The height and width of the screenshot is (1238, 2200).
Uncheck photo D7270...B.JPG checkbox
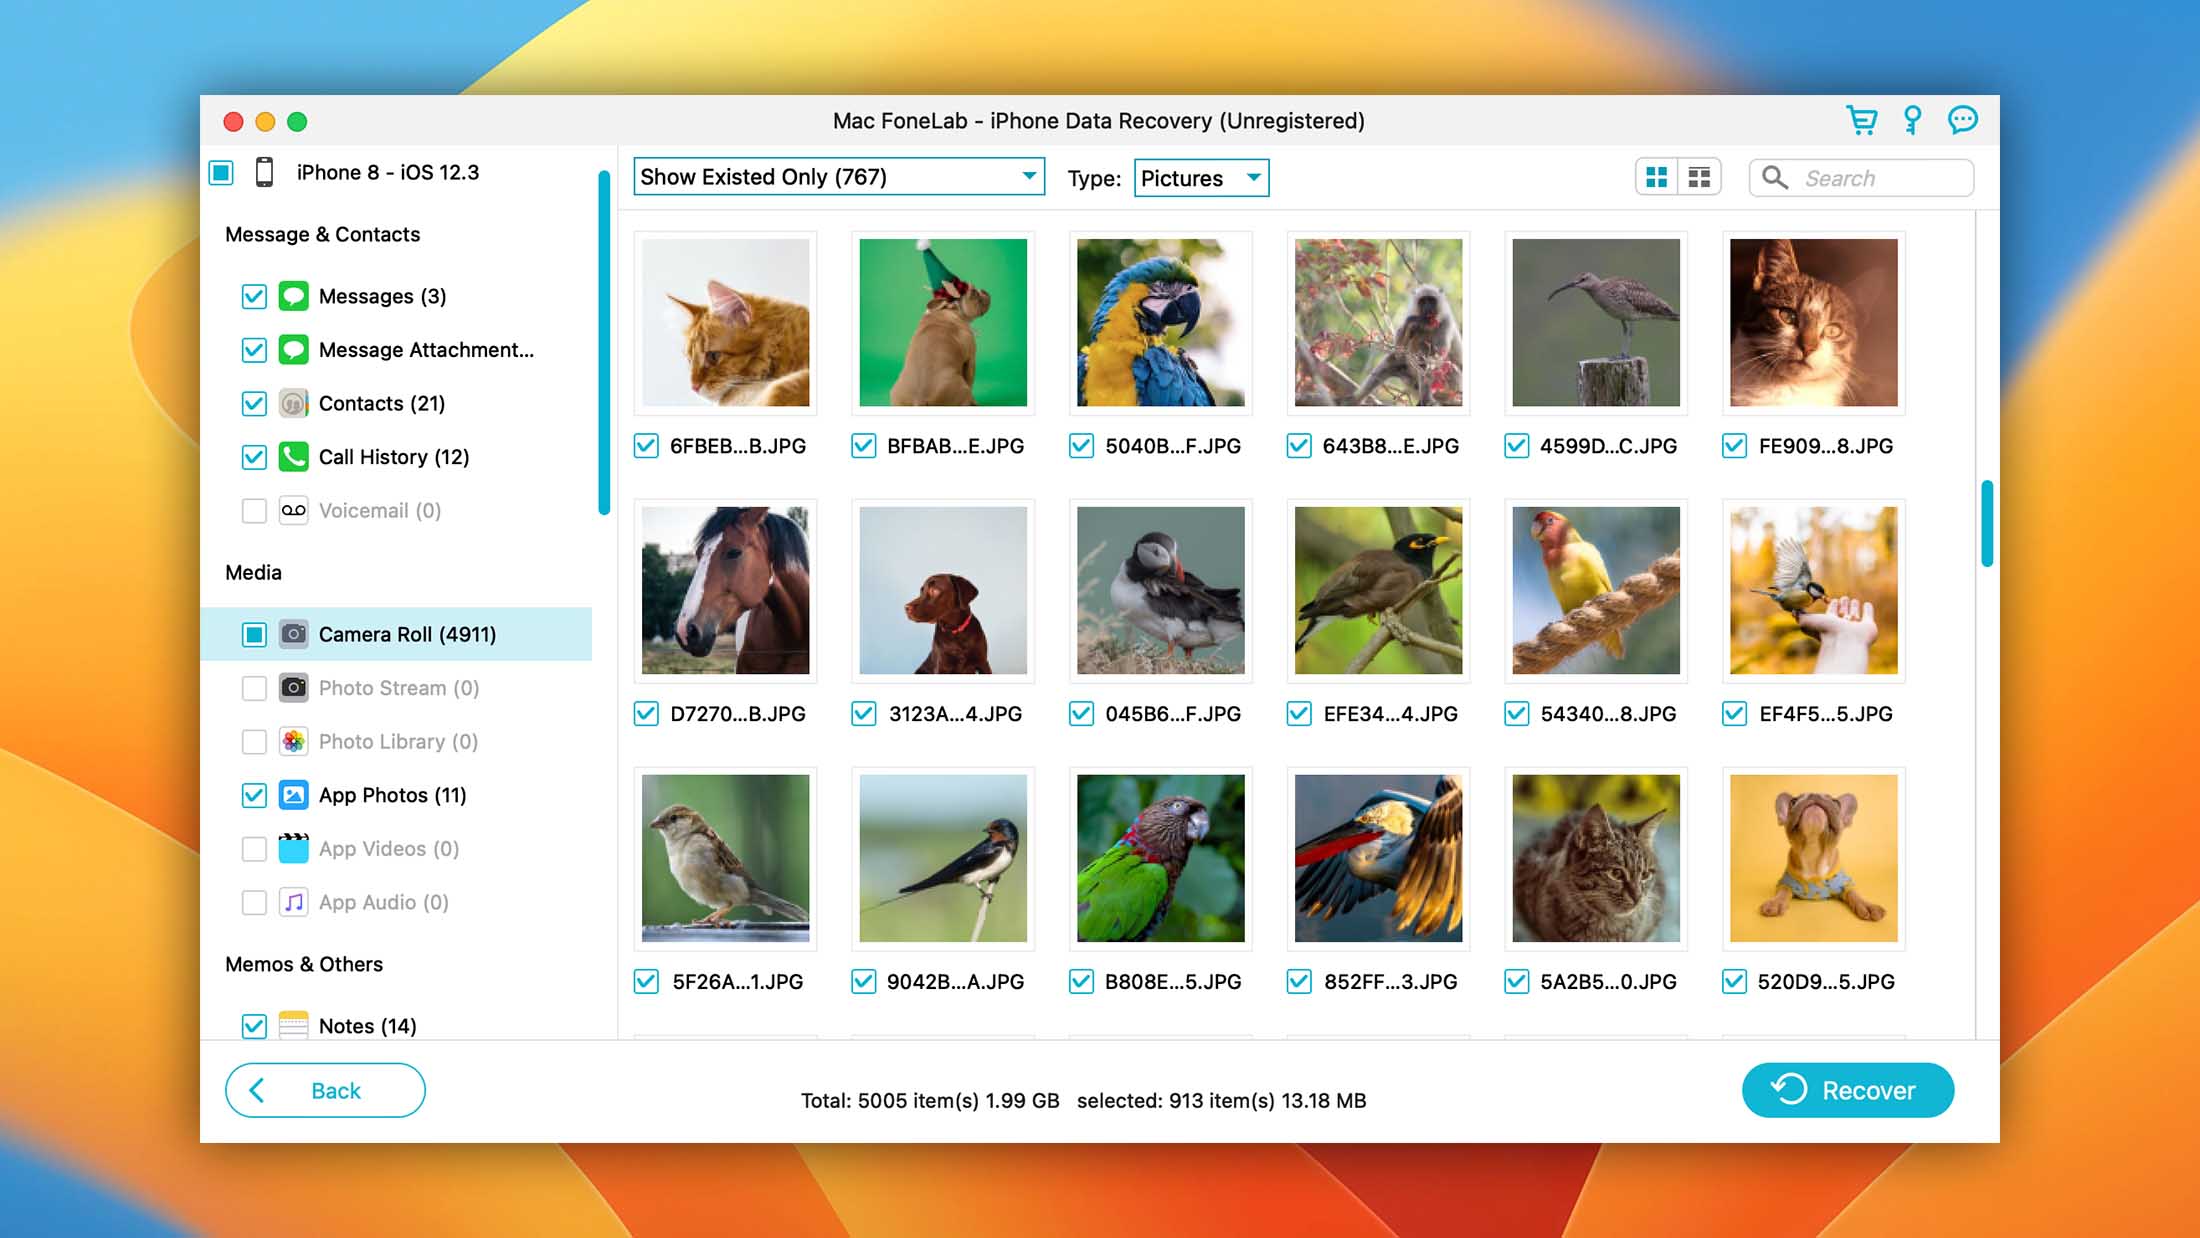tap(646, 714)
